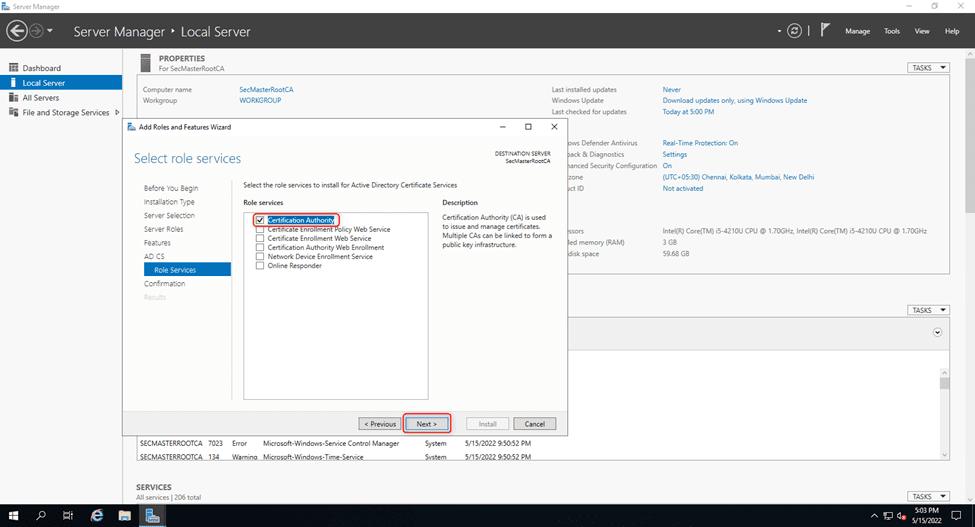This screenshot has height=527, width=975.
Task: Expand File and Storage Services arrow
Action: point(117,112)
